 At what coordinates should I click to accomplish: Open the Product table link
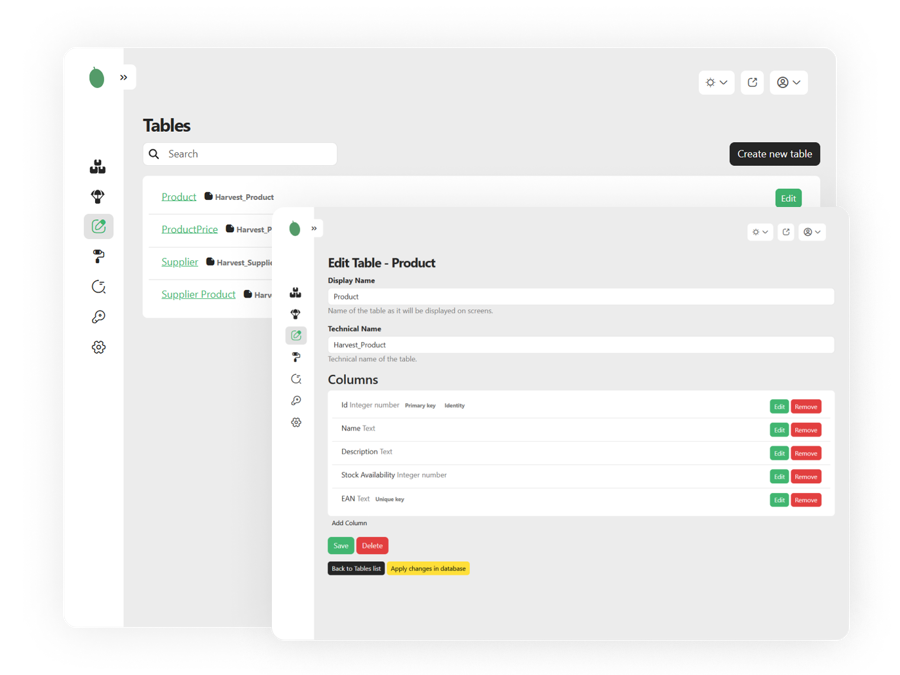point(179,197)
